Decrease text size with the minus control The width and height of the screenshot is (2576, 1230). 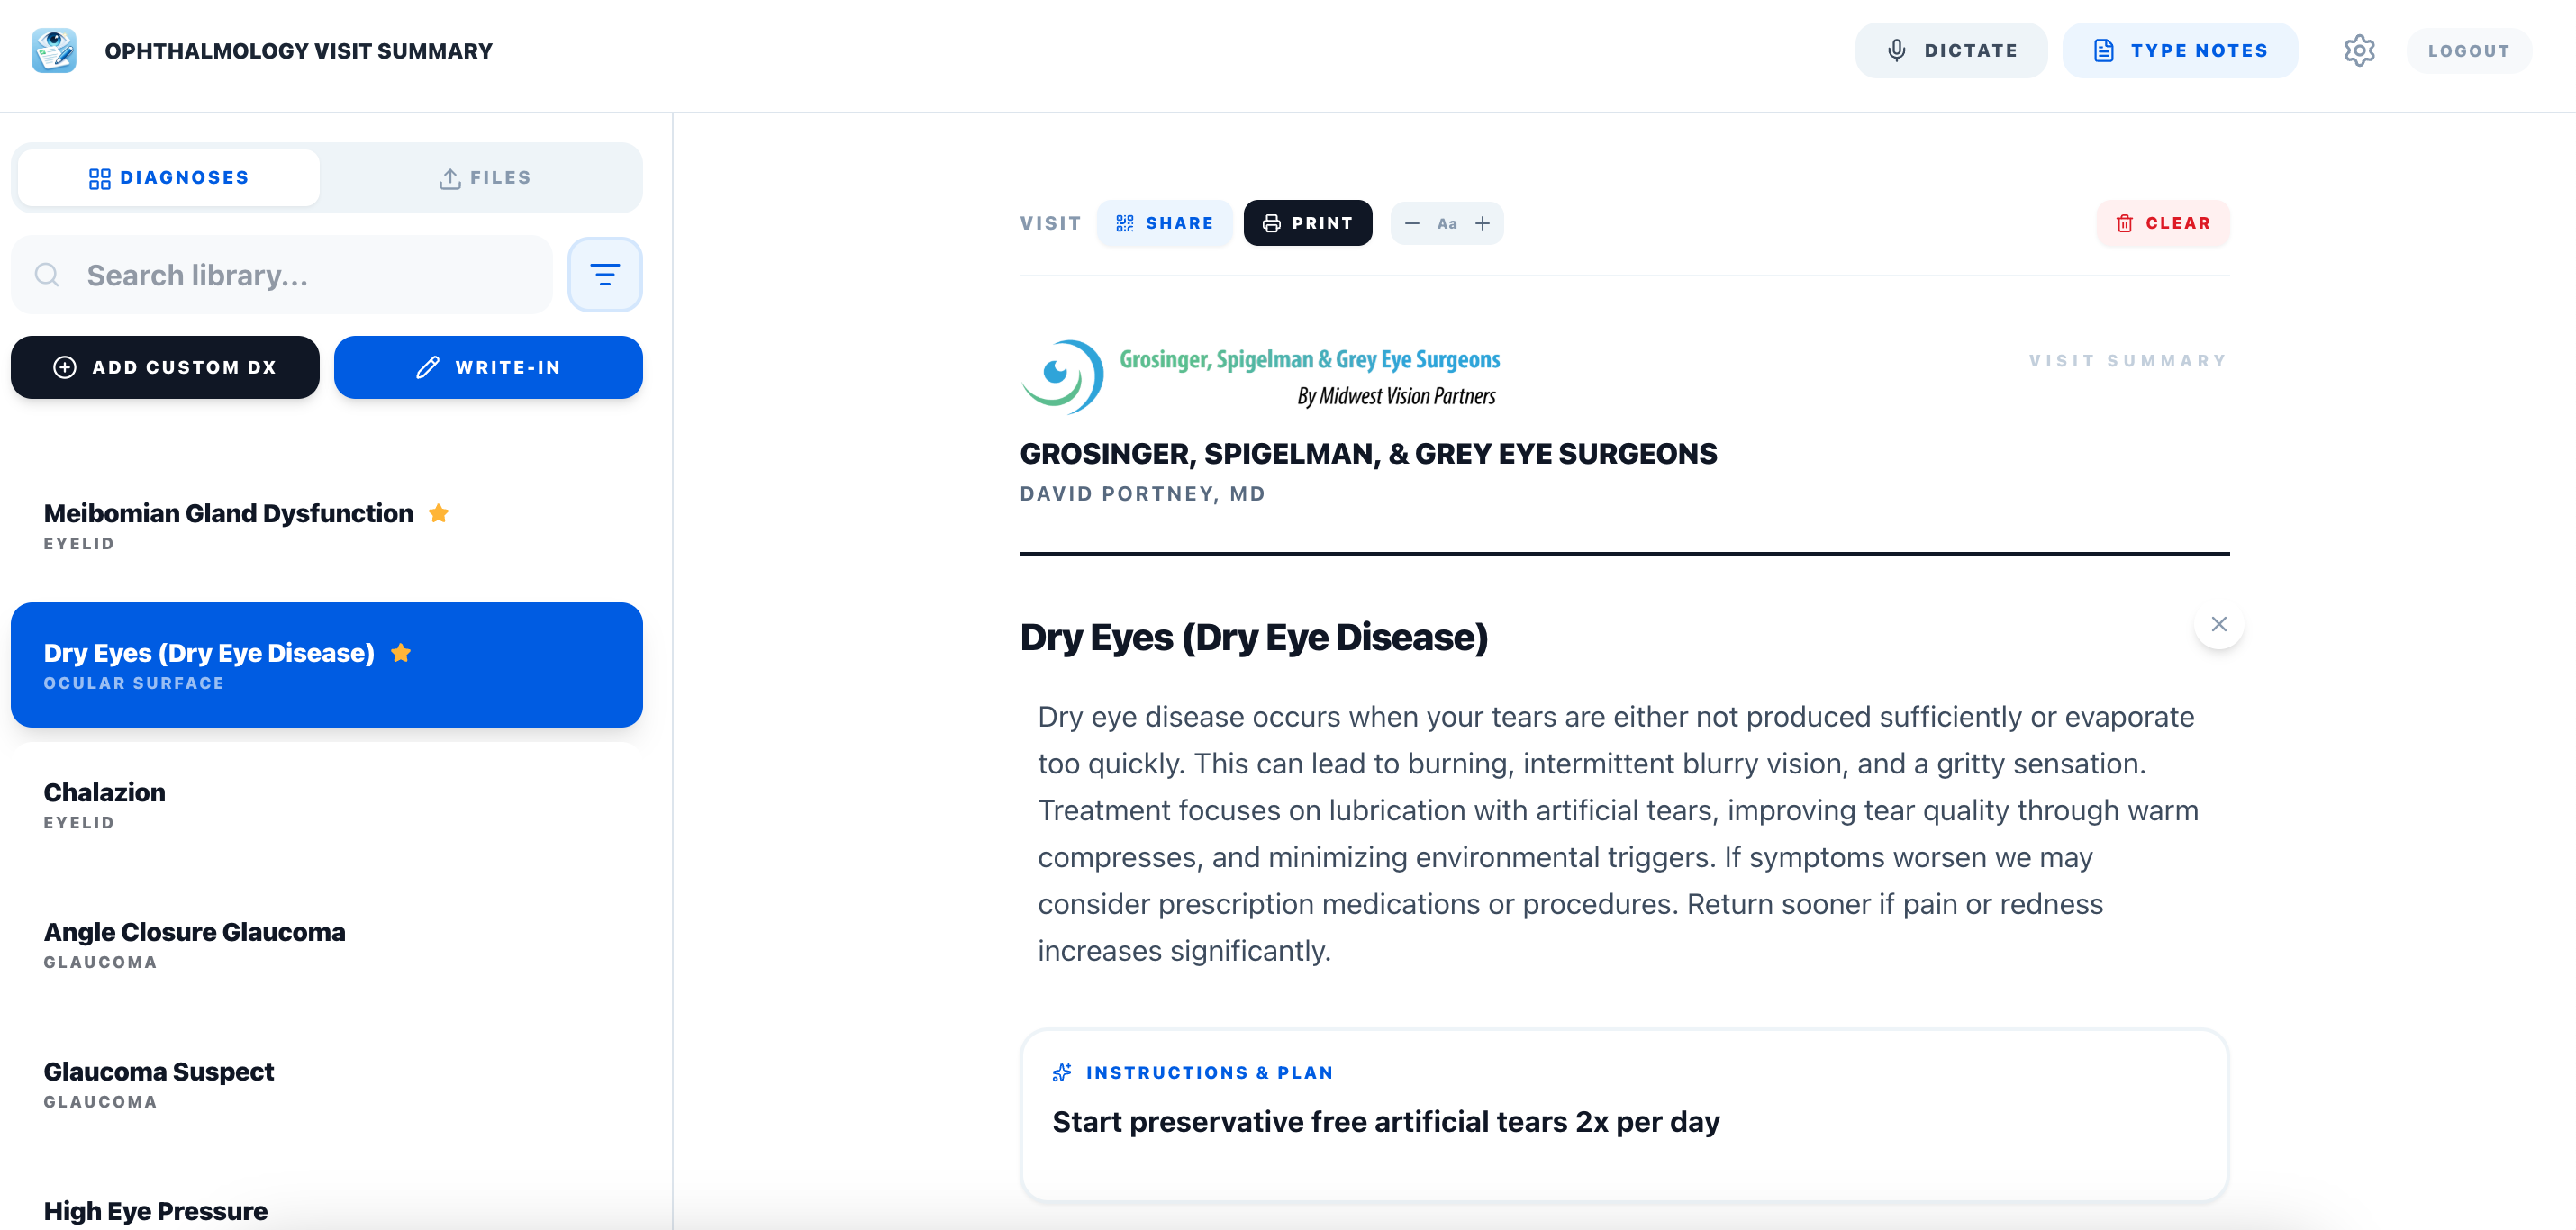pos(1412,223)
